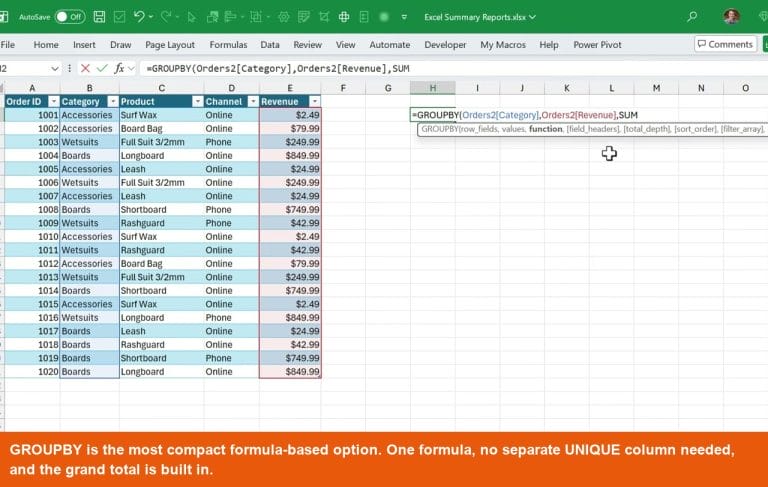
Task: Select column F header
Action: [343, 88]
